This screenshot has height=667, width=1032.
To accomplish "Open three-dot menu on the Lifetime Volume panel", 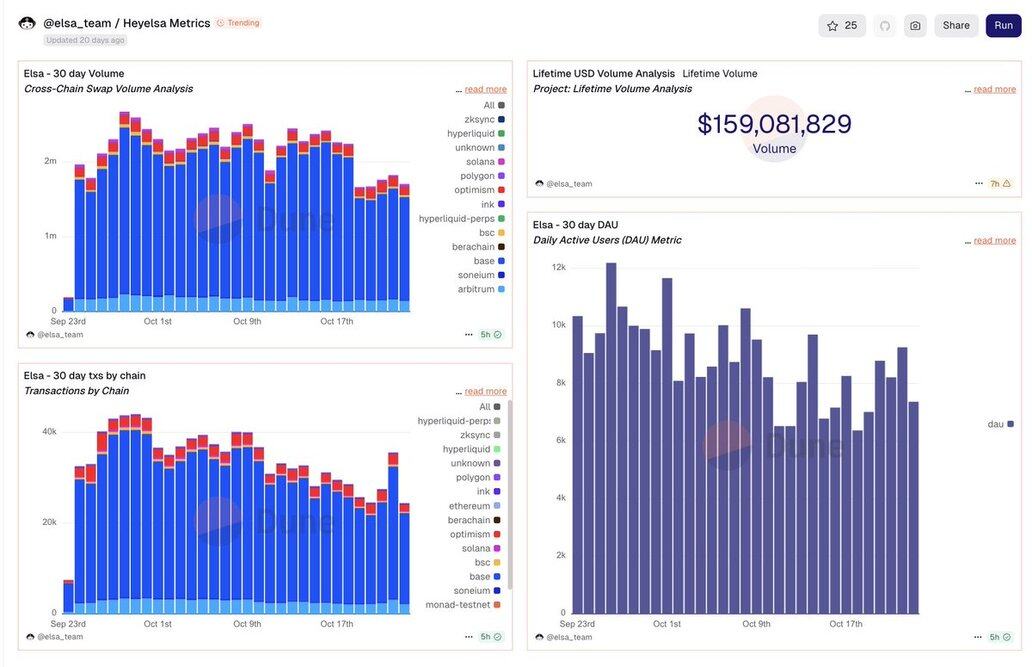I will [979, 184].
